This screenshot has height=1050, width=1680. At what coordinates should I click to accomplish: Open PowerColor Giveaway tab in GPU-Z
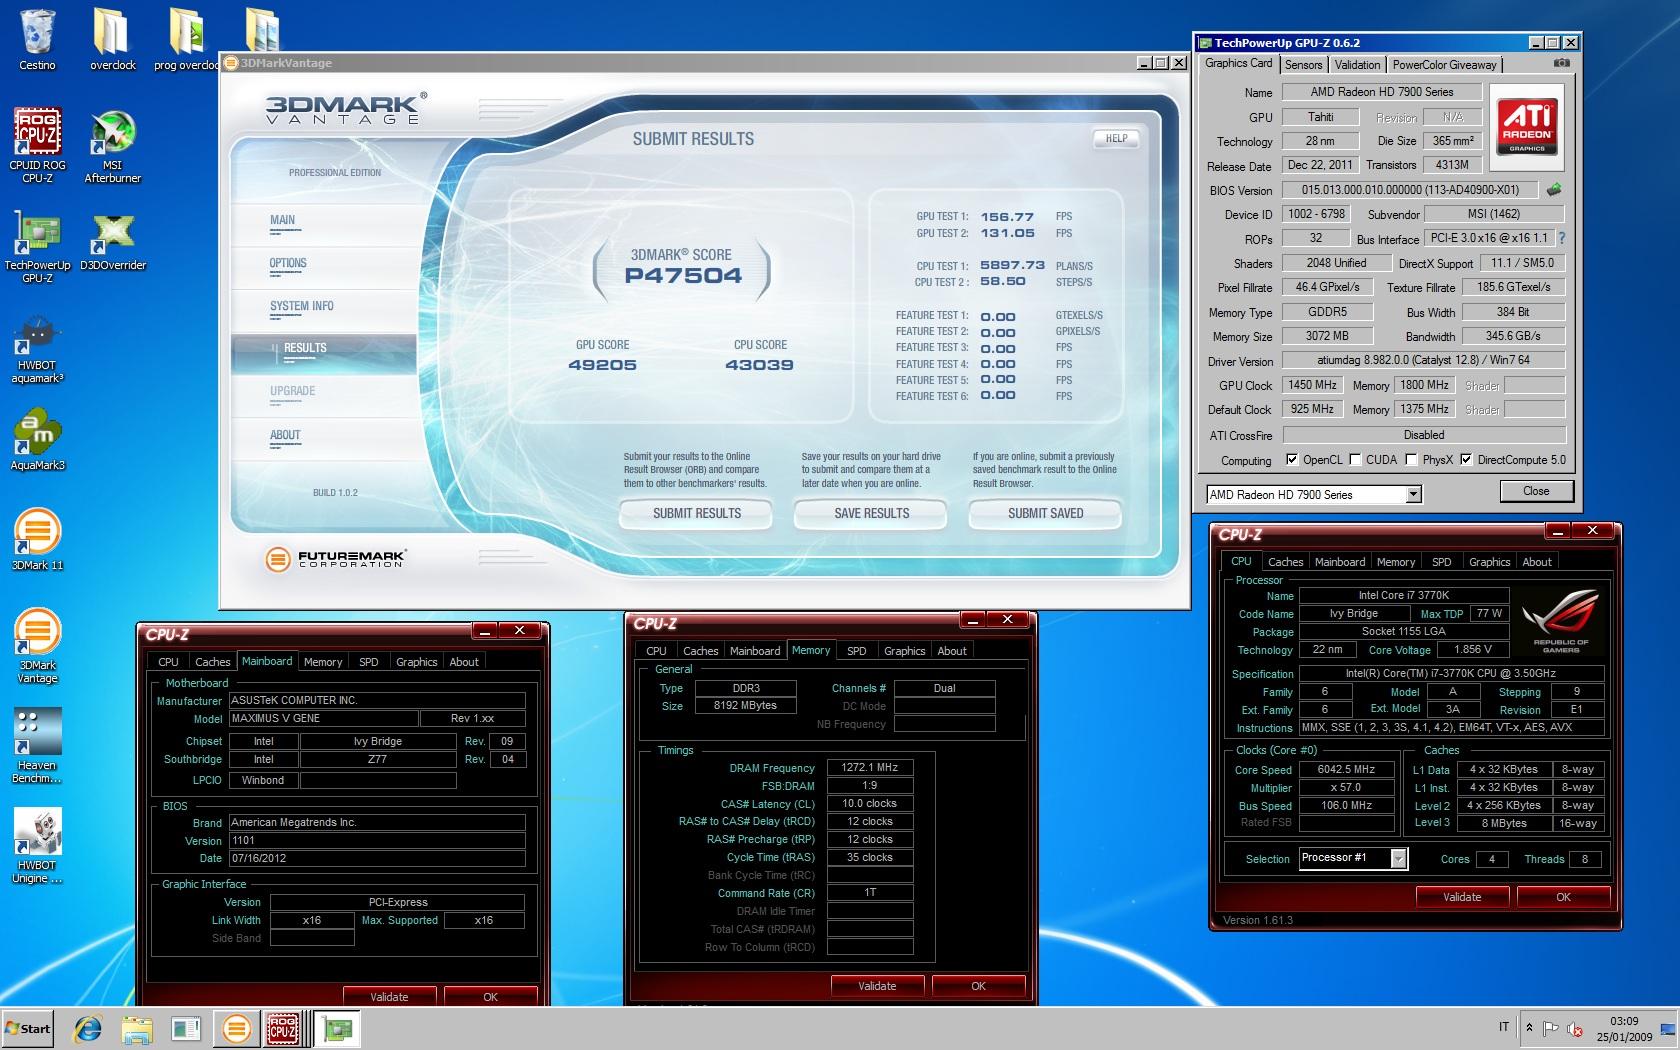[x=1444, y=65]
